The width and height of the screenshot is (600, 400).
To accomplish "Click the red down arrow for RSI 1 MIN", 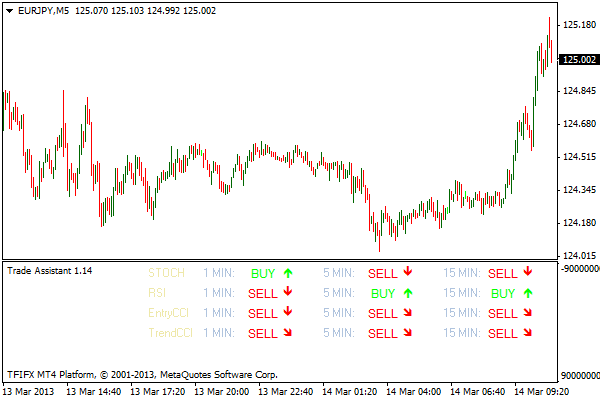I will click(288, 293).
